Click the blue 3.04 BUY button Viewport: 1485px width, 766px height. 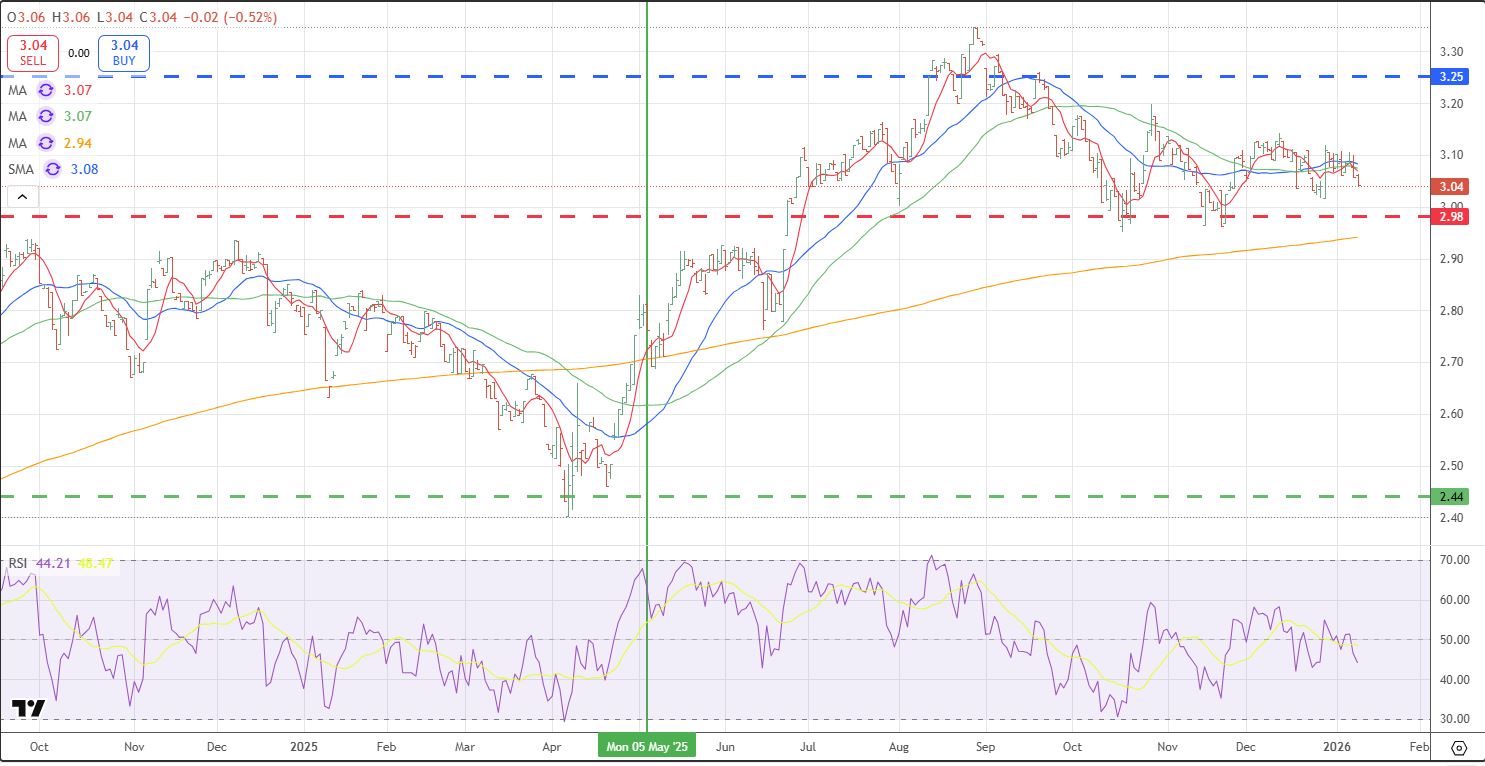[124, 53]
